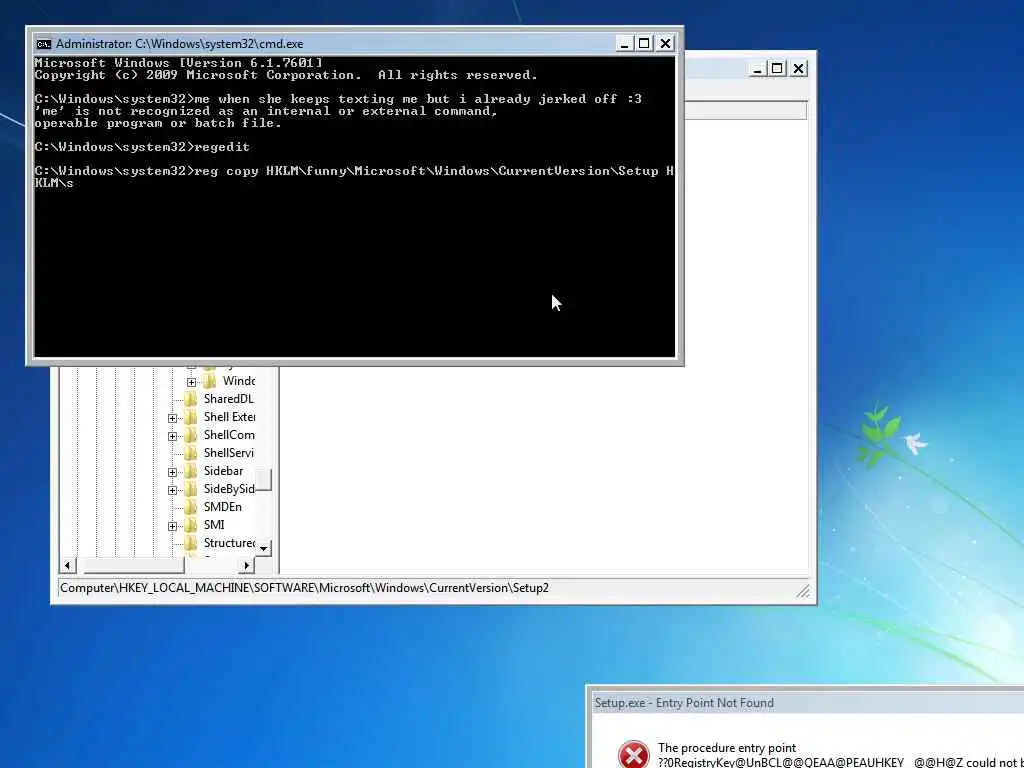Image resolution: width=1024 pixels, height=768 pixels.
Task: Click the ShellCom... folder icon
Action: click(x=191, y=435)
